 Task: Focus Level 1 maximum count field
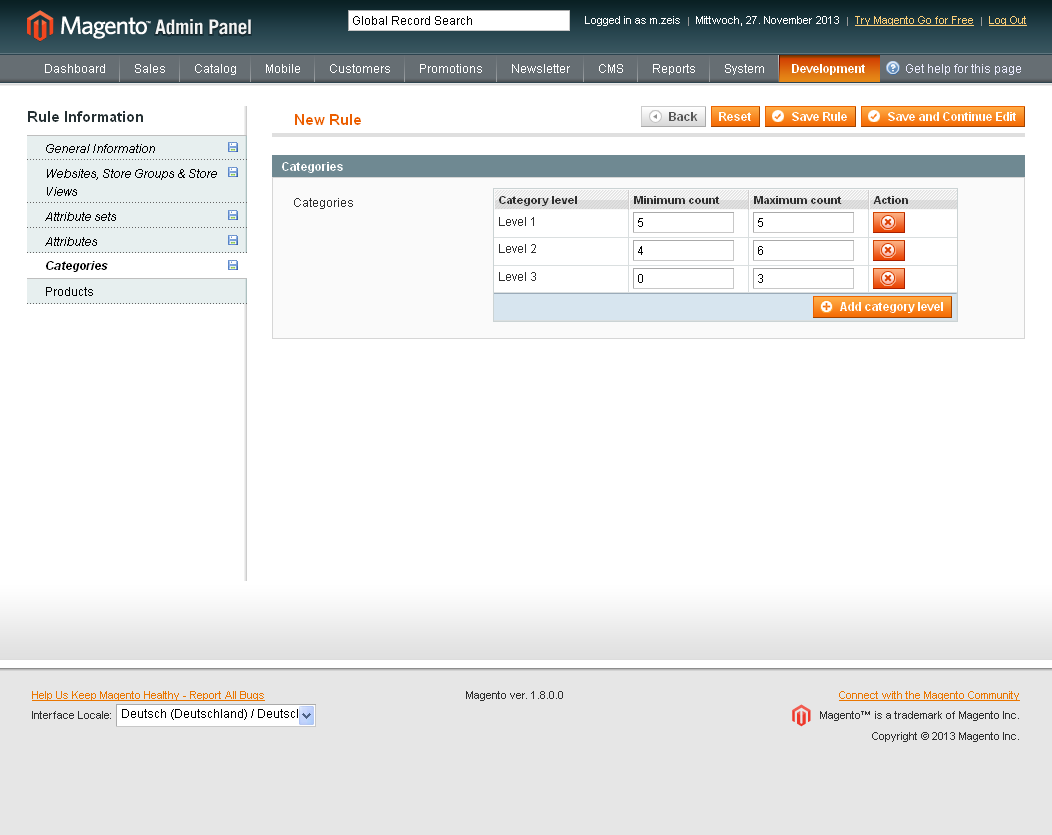(x=803, y=223)
